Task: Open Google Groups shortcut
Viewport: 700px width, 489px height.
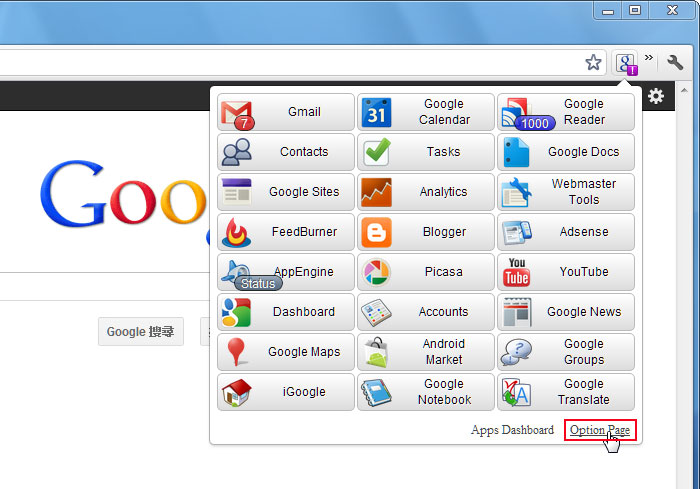Action: pos(566,352)
